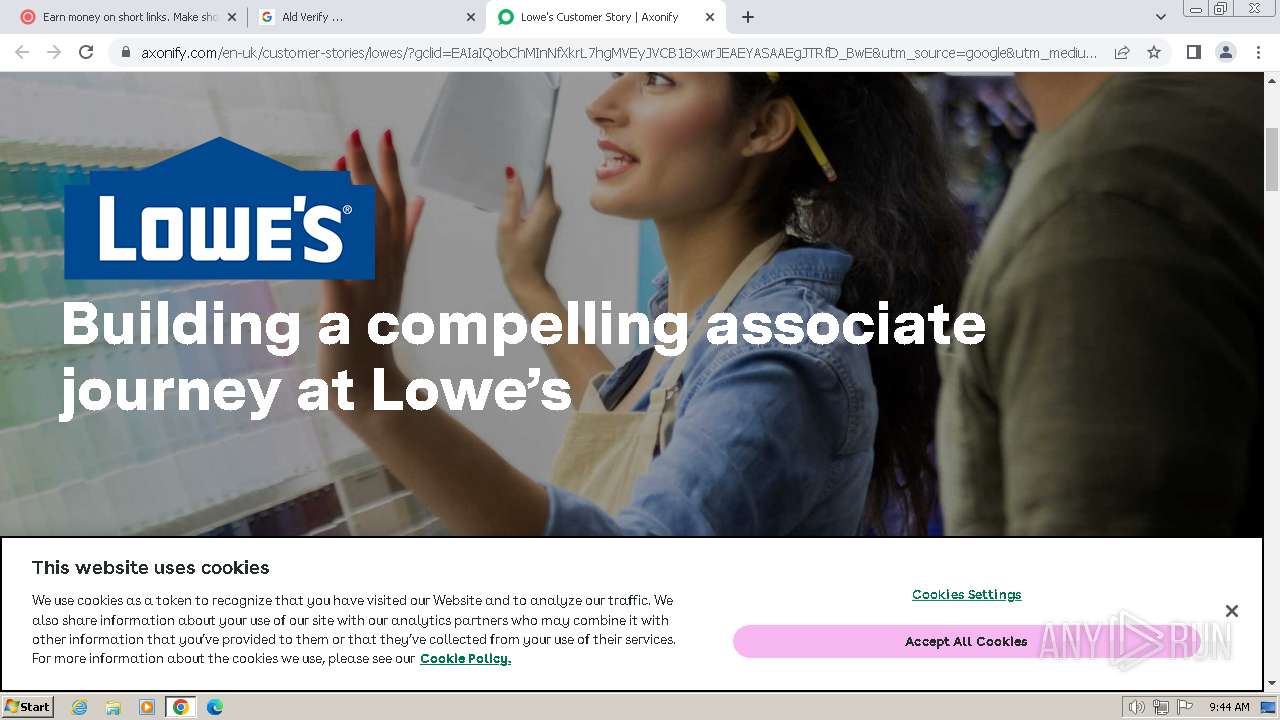Click Accept All Cookies button

tap(966, 641)
